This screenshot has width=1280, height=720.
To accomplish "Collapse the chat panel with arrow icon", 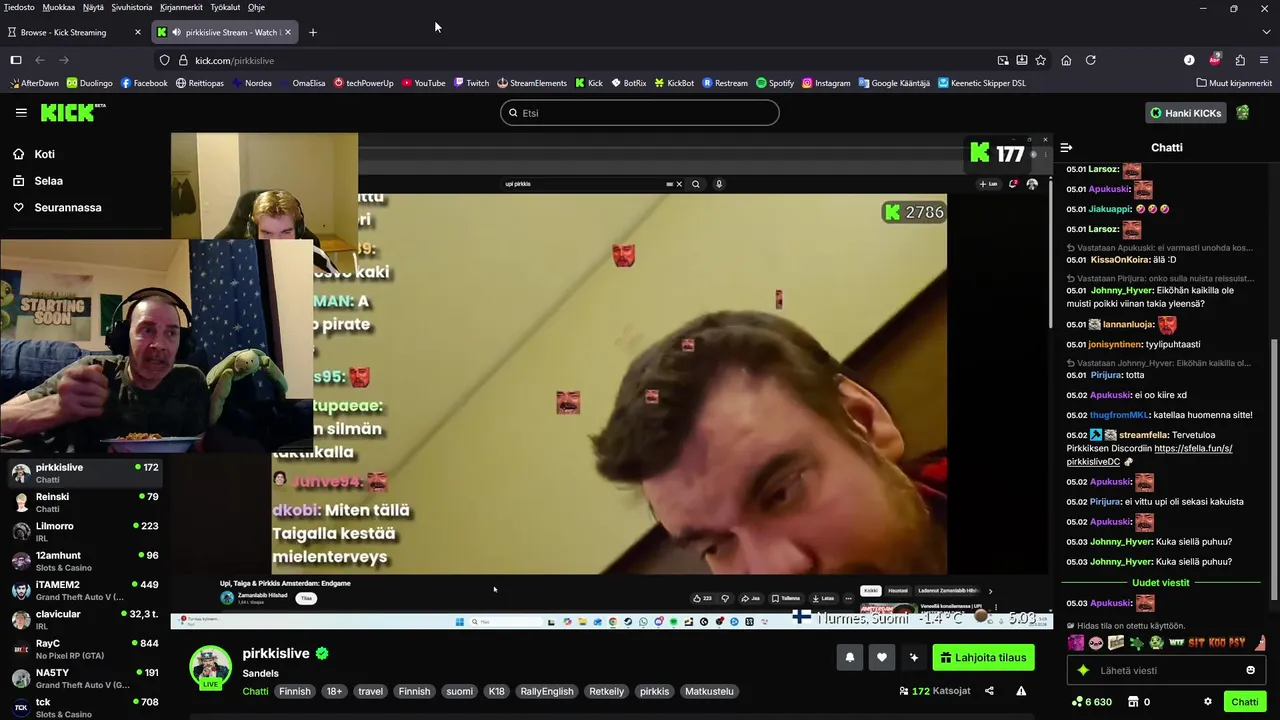I will [x=1066, y=147].
